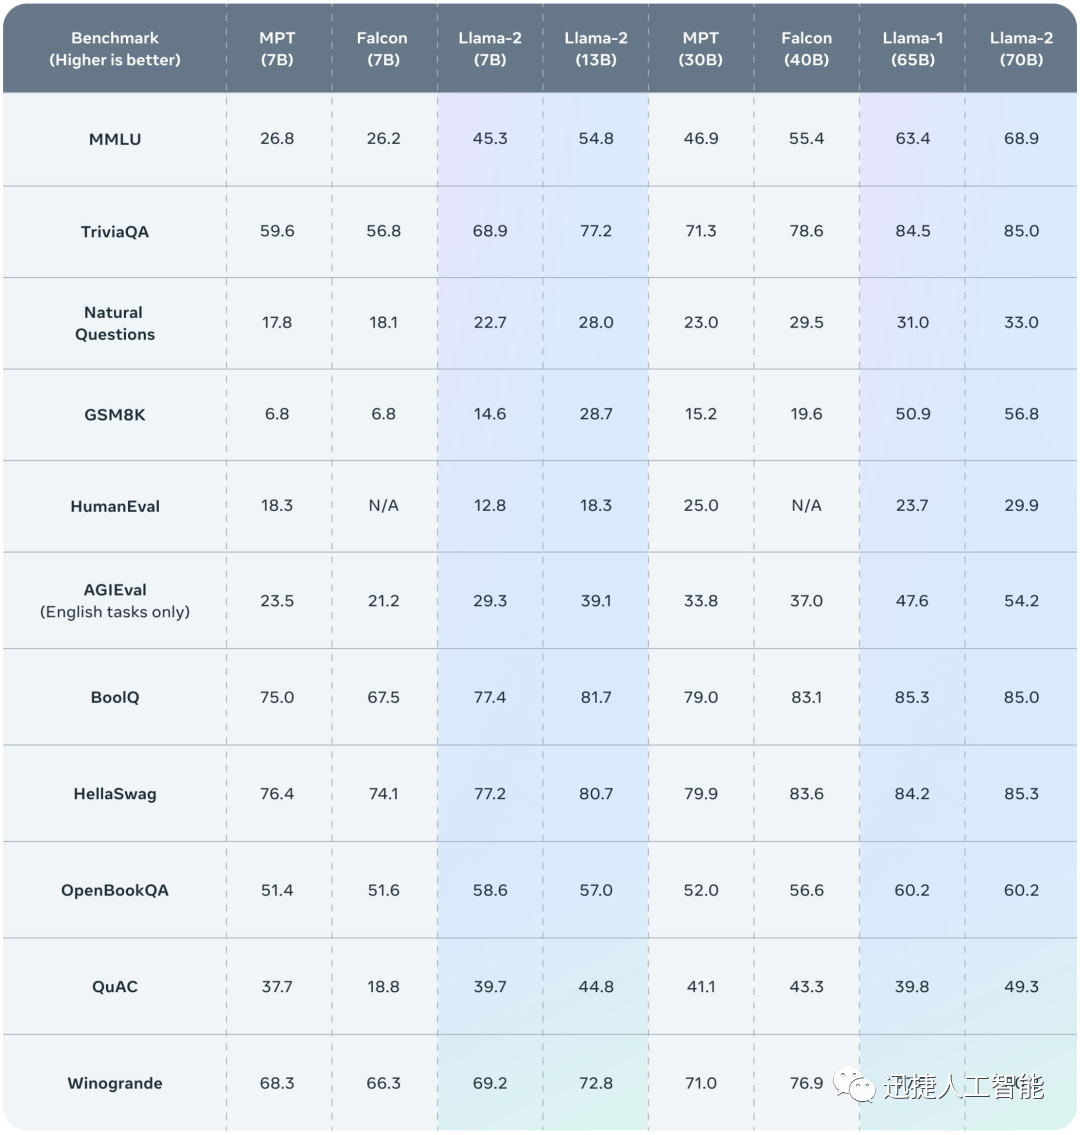Select the Benchmark (Higher is better) header

click(x=115, y=49)
